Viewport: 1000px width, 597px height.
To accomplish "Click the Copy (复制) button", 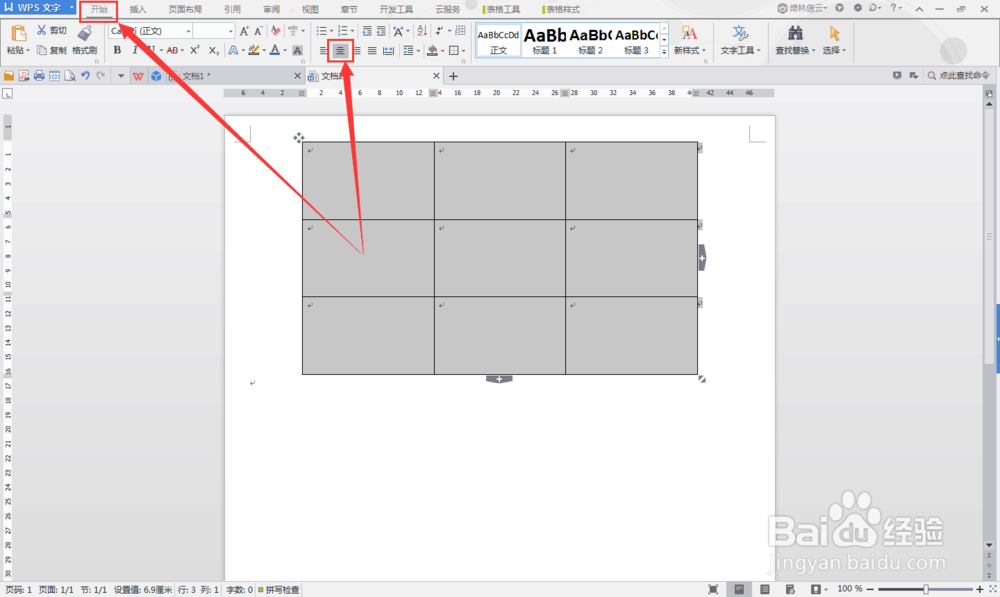I will 51,50.
